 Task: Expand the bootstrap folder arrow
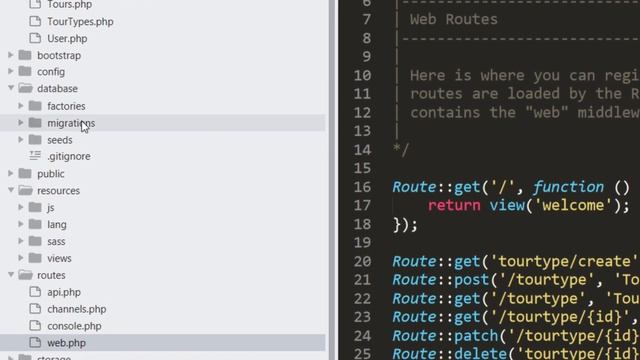point(11,55)
